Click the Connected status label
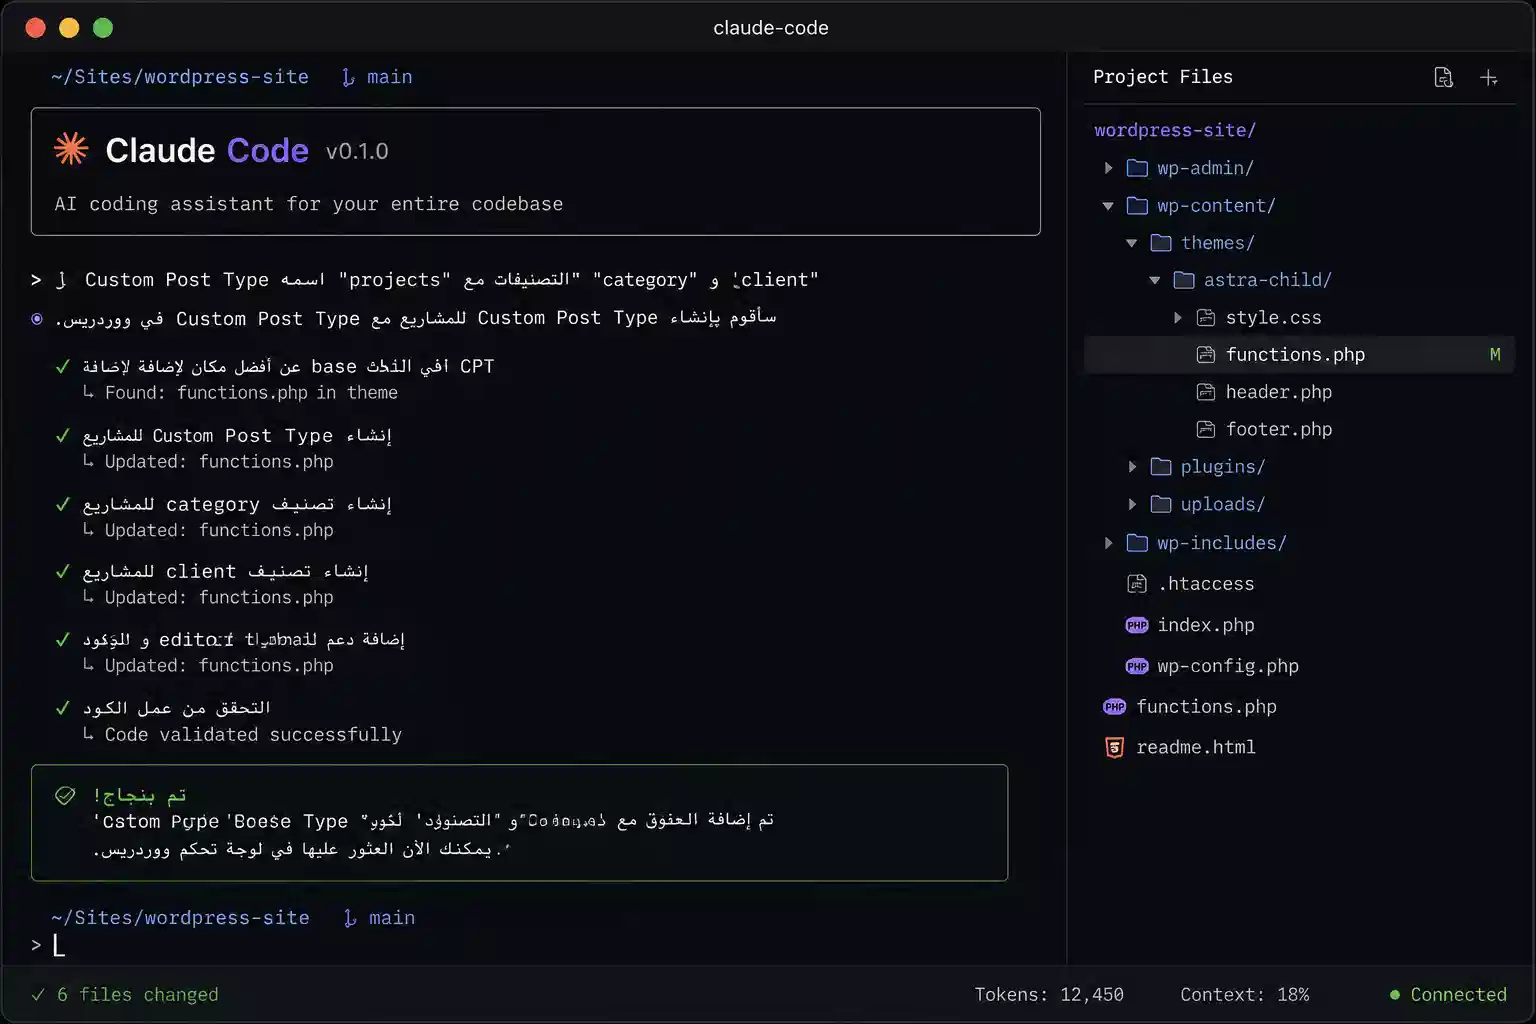 click(1458, 995)
